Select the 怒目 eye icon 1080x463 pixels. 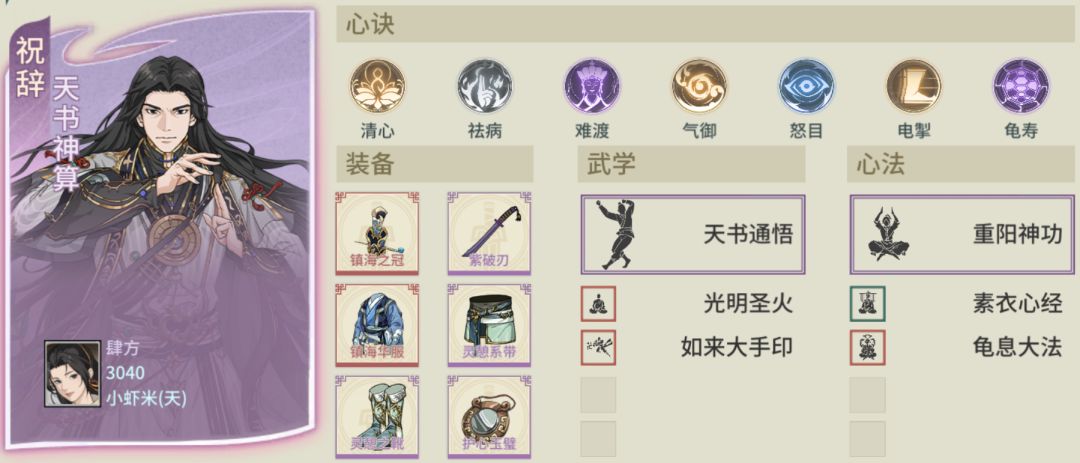(807, 86)
